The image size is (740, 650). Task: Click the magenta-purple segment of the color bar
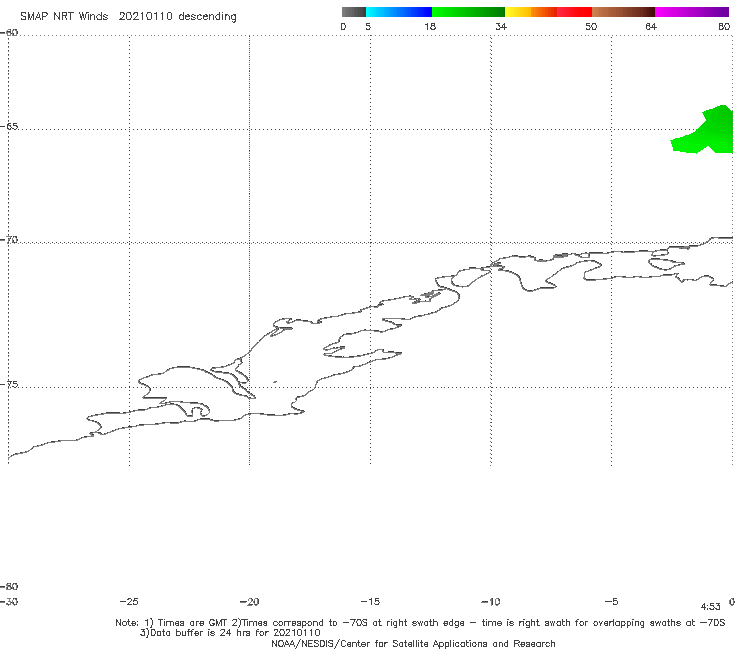692,12
